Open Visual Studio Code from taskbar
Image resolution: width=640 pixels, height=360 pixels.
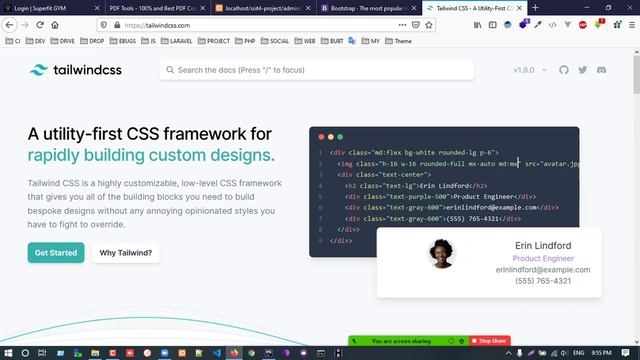click(x=217, y=353)
